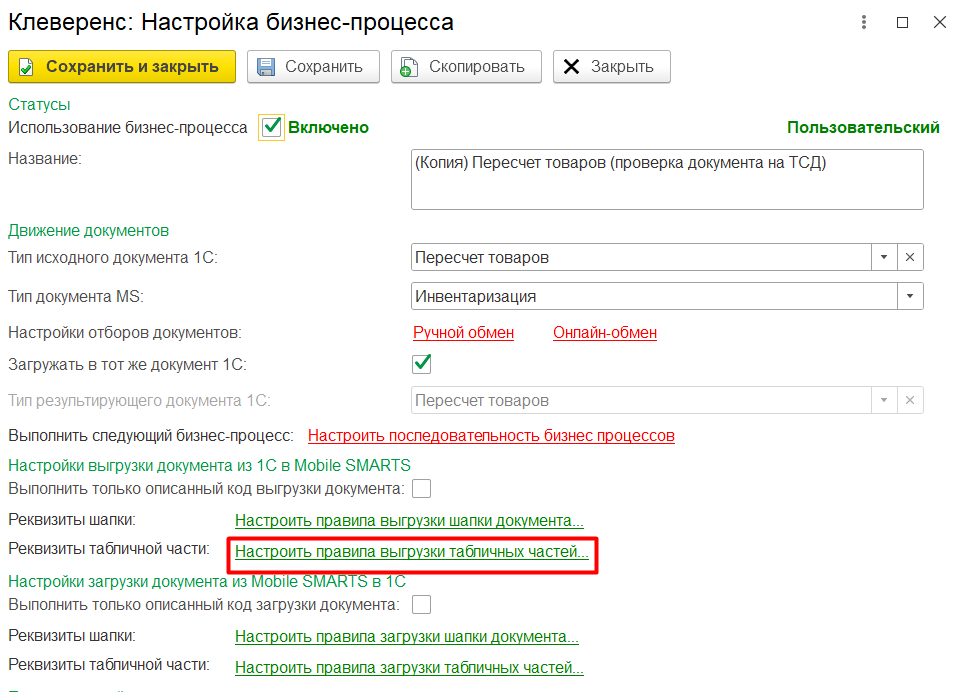This screenshot has width=963, height=692.
Task: Open 'Настроить правила выгрузки шапки документа...' link
Action: point(409,521)
